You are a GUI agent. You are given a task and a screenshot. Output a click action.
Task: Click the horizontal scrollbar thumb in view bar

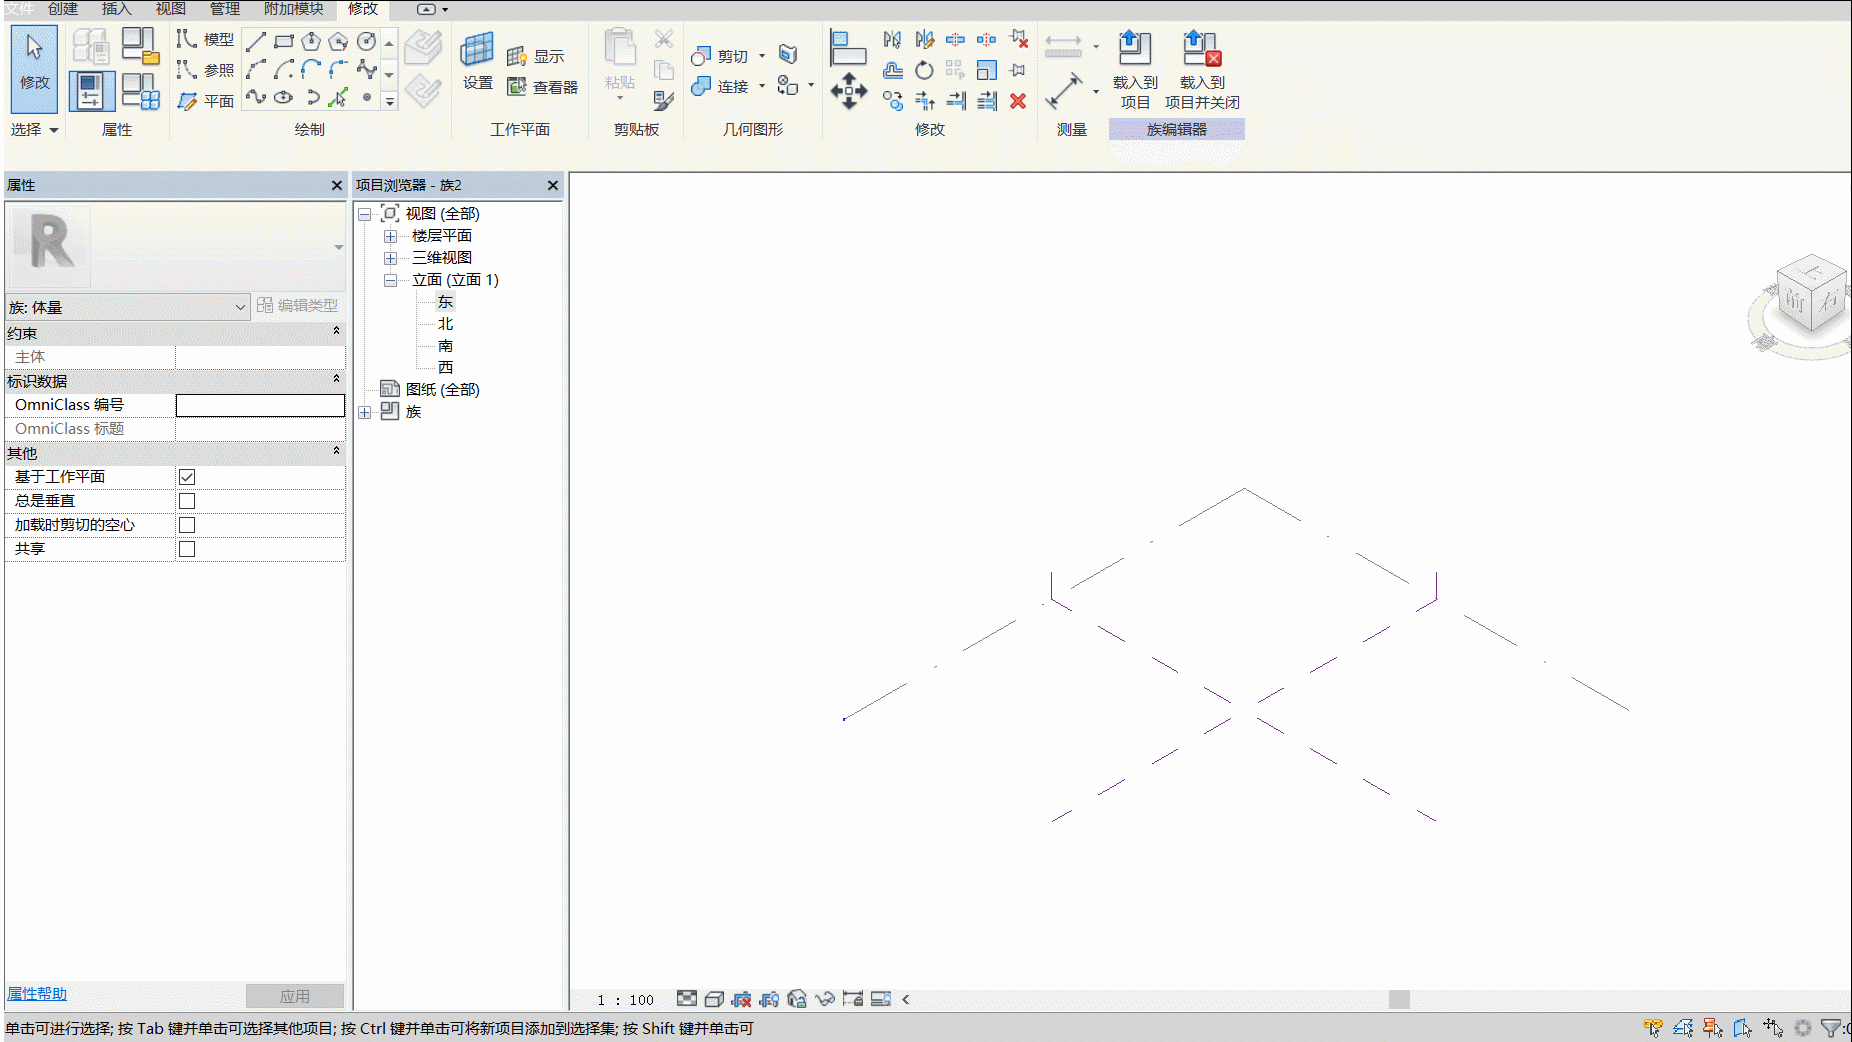pos(1399,999)
